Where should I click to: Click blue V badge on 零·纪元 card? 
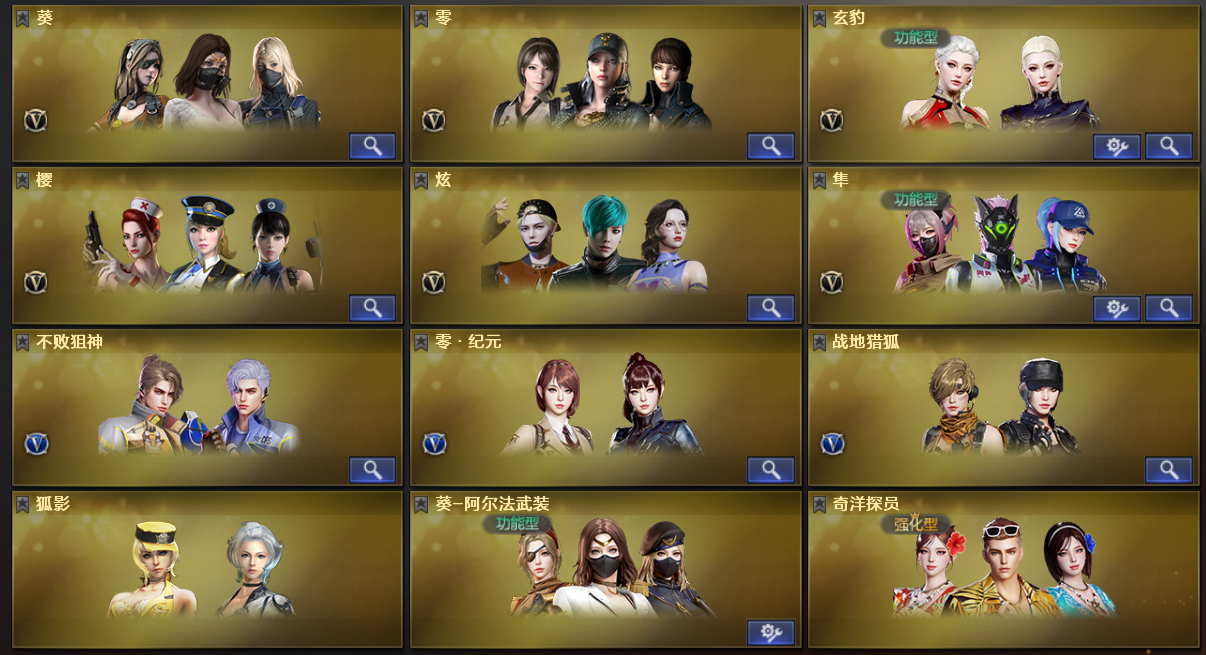tap(434, 443)
